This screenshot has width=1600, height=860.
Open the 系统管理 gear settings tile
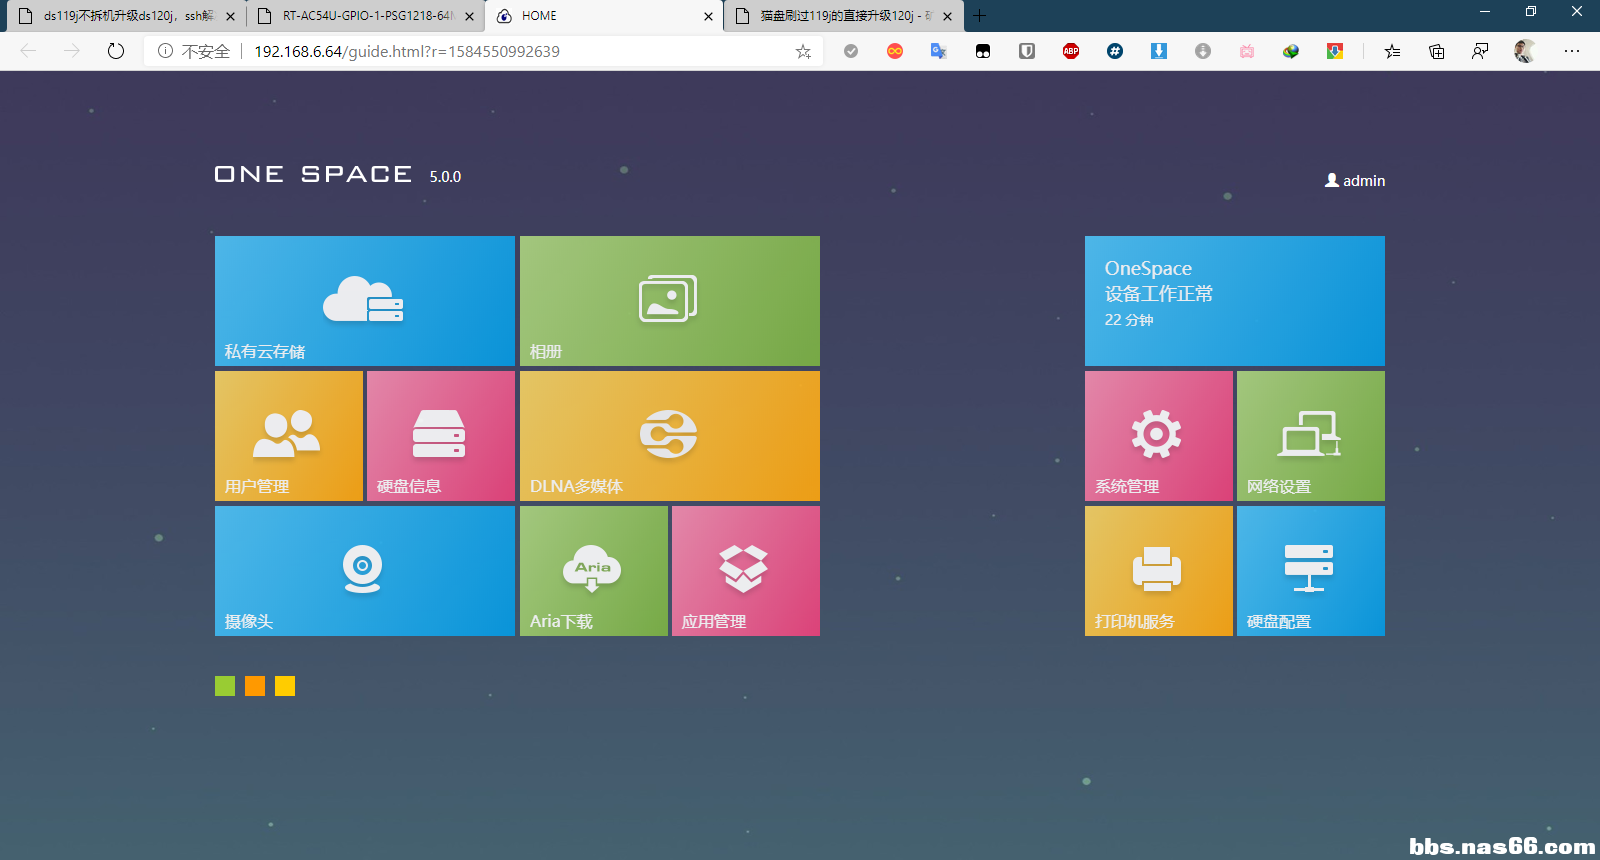point(1159,436)
